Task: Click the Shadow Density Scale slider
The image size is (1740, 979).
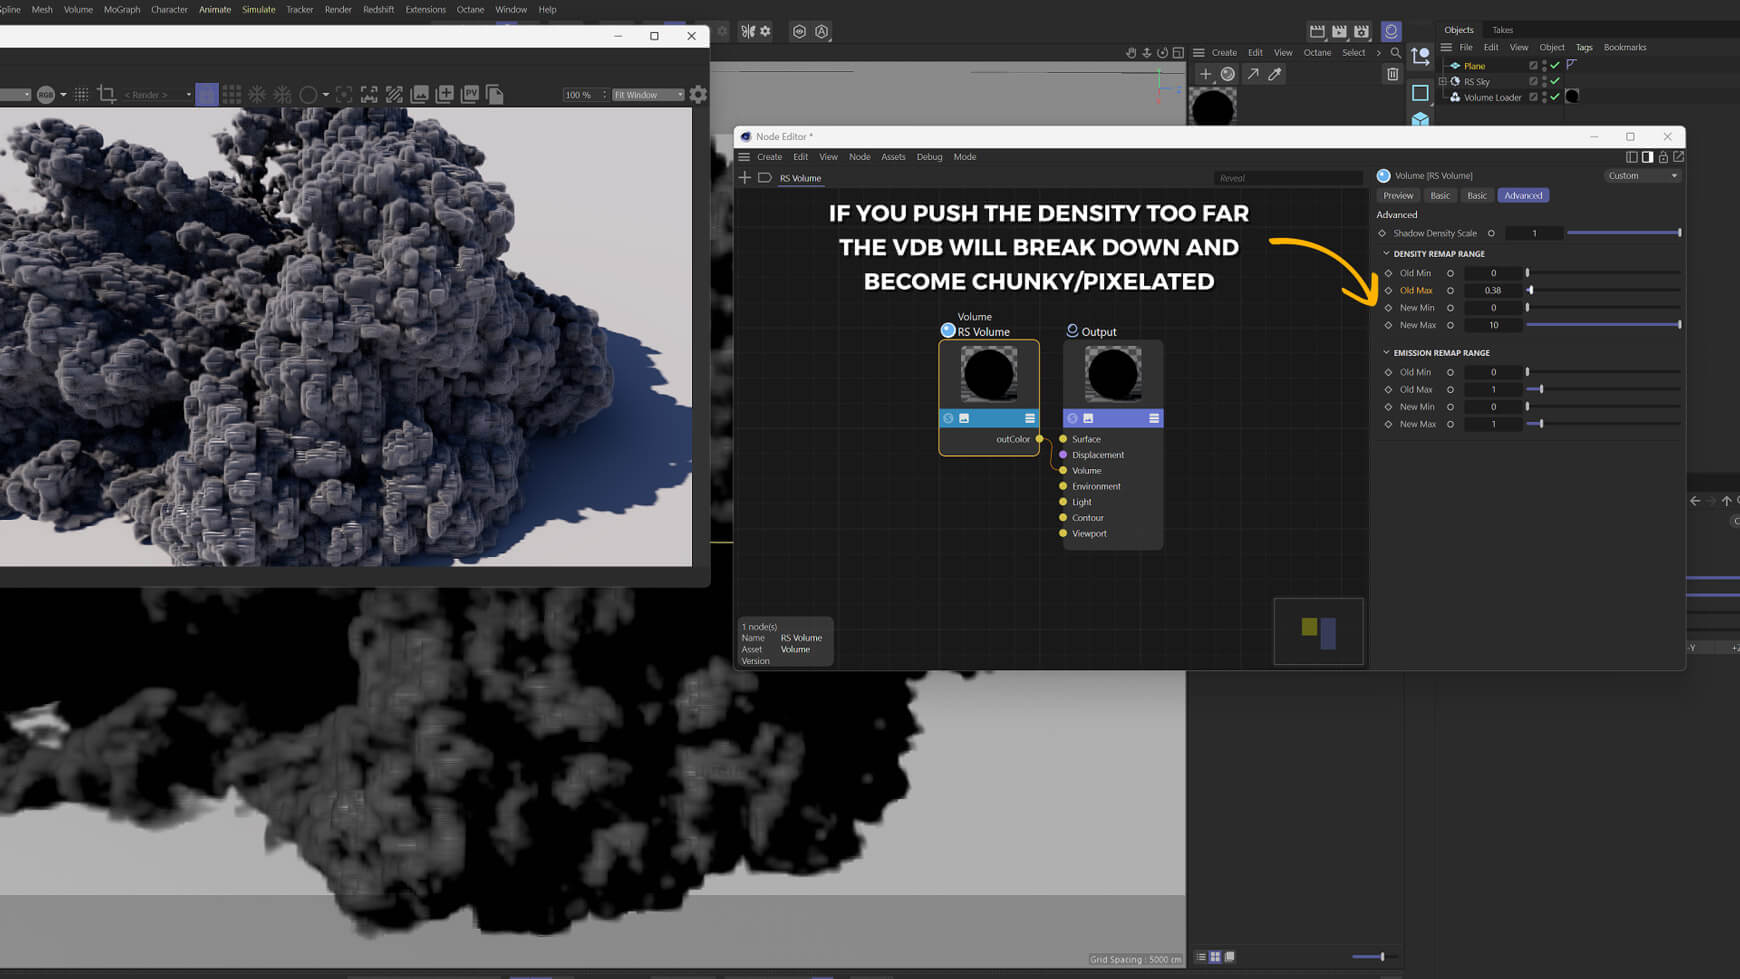Action: point(1624,233)
